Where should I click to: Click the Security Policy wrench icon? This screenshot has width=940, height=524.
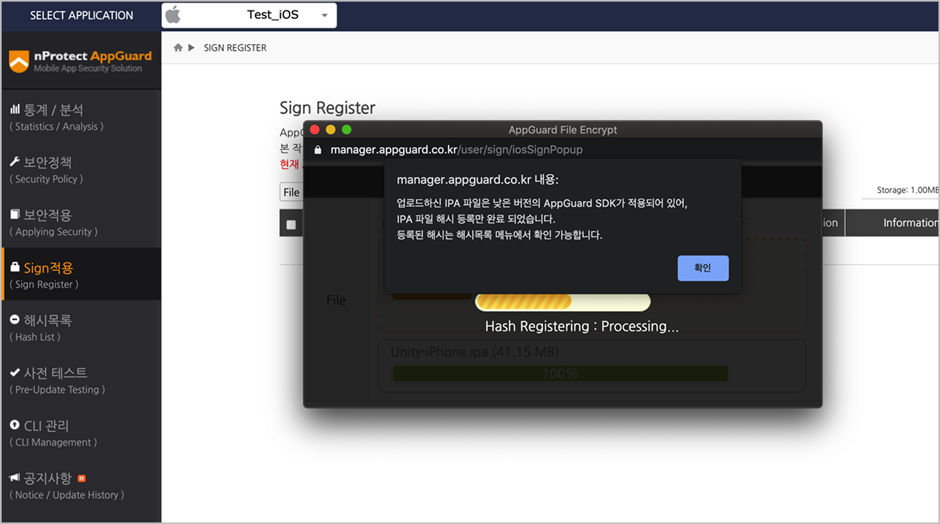15,161
